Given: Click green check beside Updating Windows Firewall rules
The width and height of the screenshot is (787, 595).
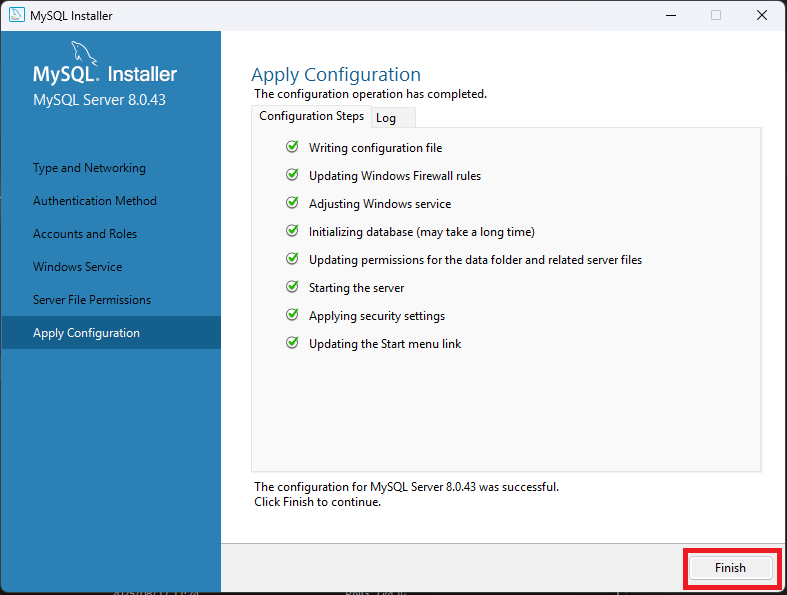Looking at the screenshot, I should pyautogui.click(x=292, y=175).
